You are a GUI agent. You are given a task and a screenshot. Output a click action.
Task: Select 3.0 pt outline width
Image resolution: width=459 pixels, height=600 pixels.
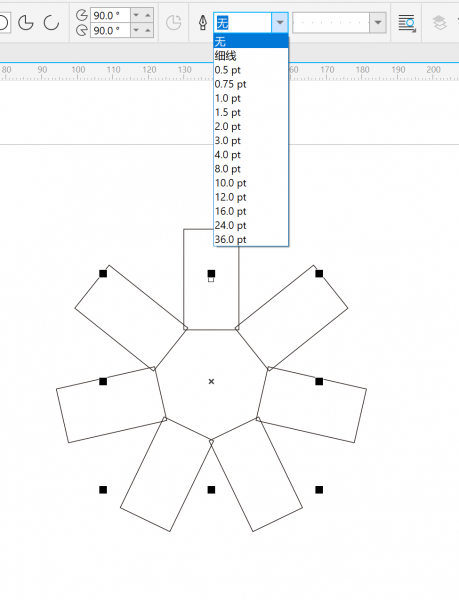[251, 141]
